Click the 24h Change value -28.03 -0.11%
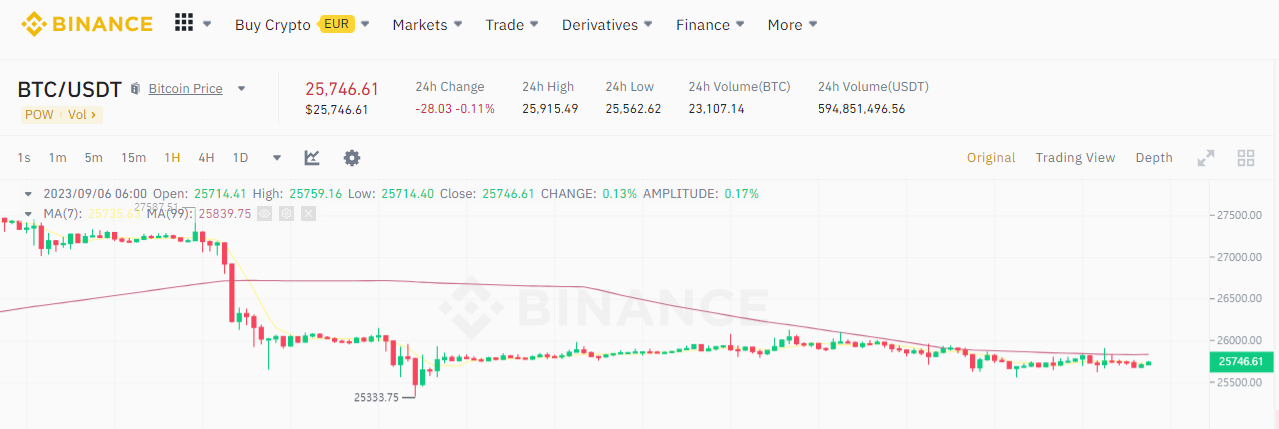 pos(455,109)
